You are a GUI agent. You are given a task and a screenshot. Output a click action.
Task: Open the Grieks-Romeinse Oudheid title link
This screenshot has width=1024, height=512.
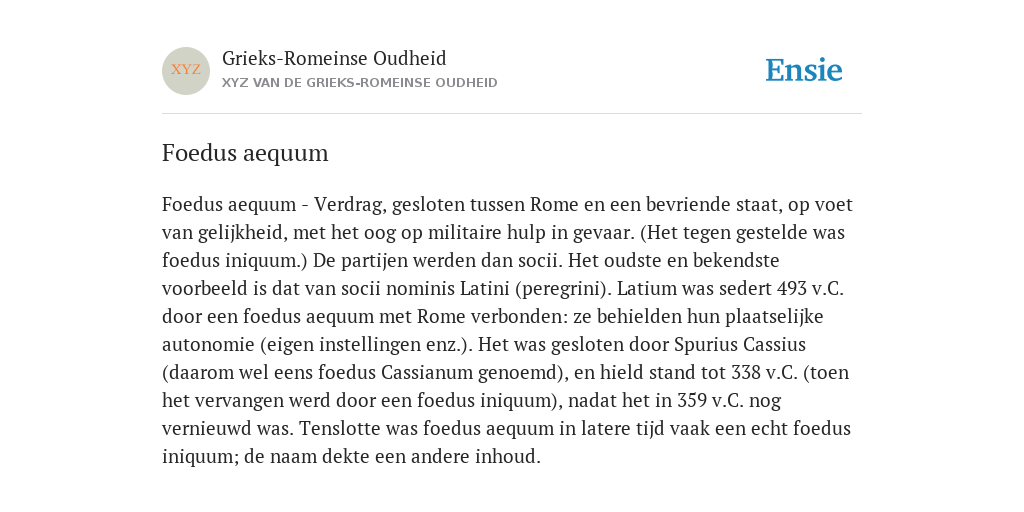(x=334, y=59)
